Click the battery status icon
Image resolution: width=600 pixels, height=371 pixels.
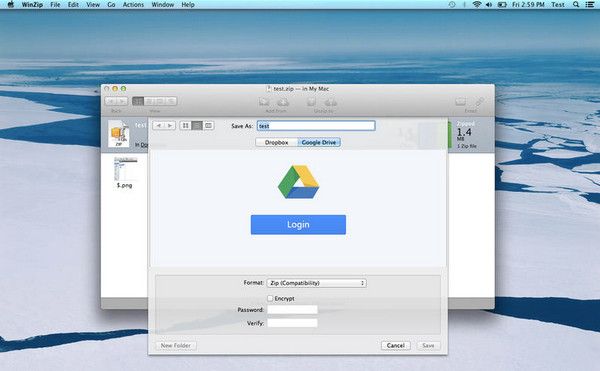click(502, 5)
